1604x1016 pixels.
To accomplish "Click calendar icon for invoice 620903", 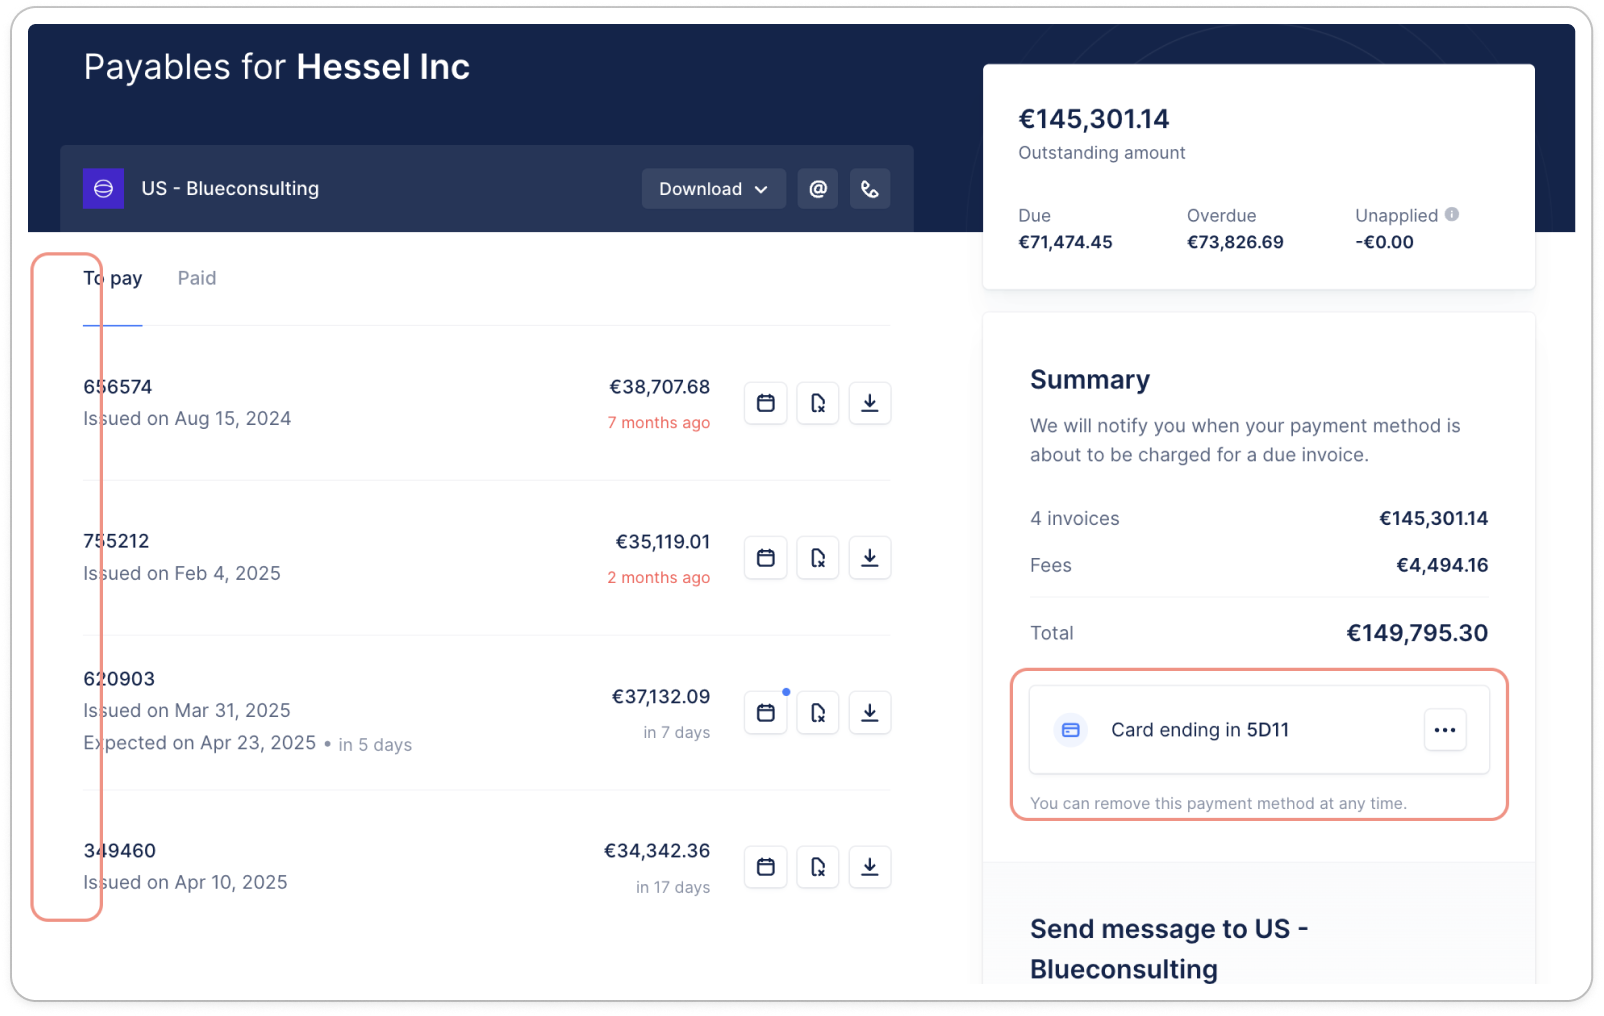I will pyautogui.click(x=766, y=713).
